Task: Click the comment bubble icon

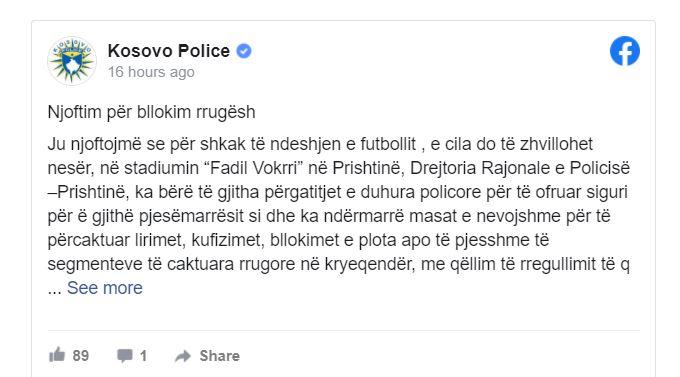Action: point(124,356)
